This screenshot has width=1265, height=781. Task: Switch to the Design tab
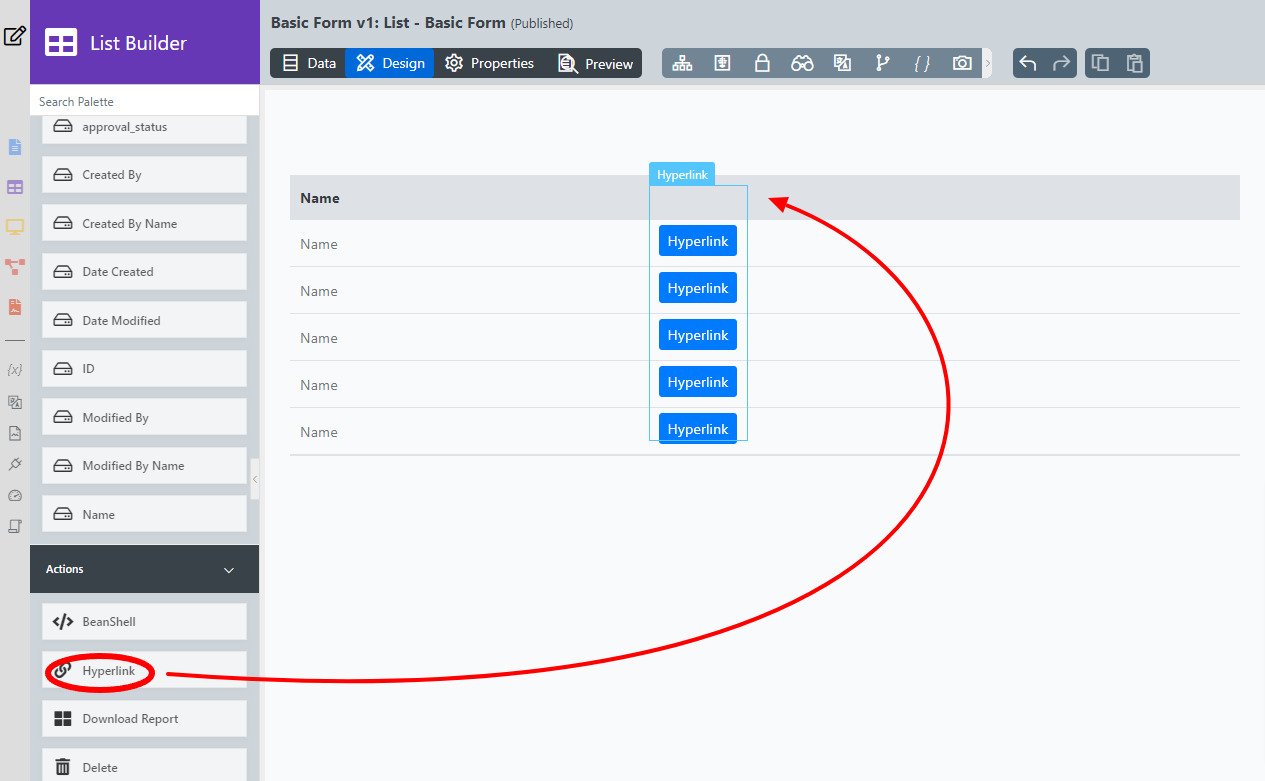389,63
